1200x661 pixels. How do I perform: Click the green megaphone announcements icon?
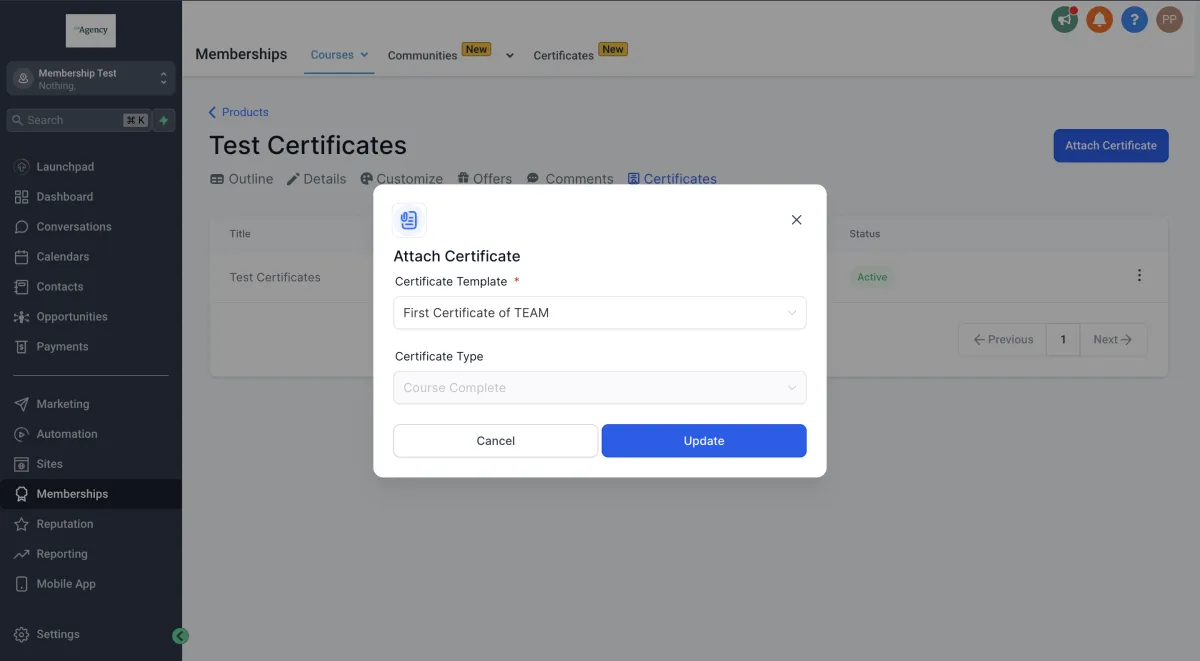click(x=1065, y=19)
